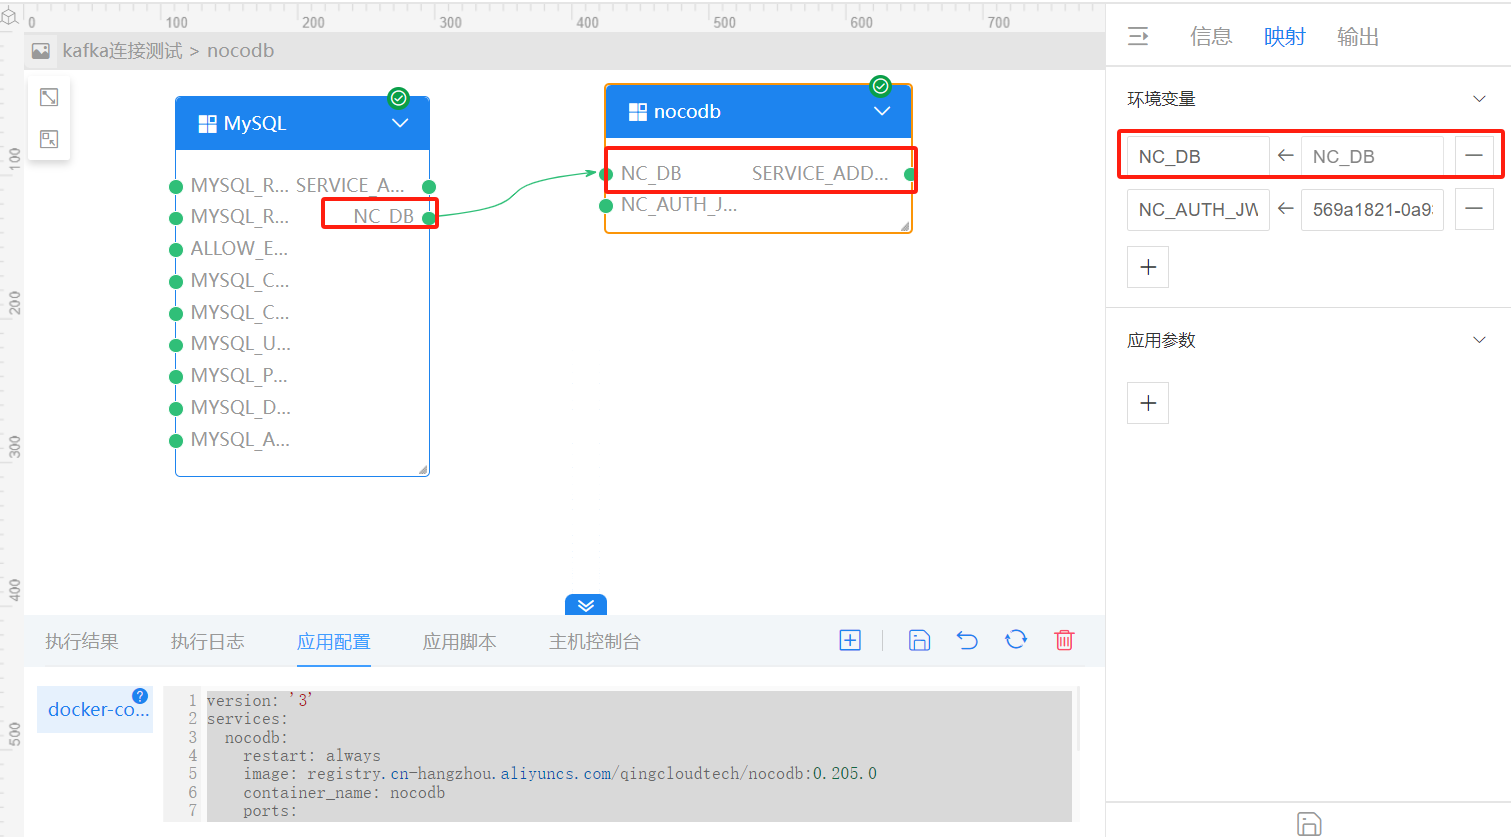Click the NC_DB variable name input field
The height and width of the screenshot is (837, 1511).
(1198, 156)
